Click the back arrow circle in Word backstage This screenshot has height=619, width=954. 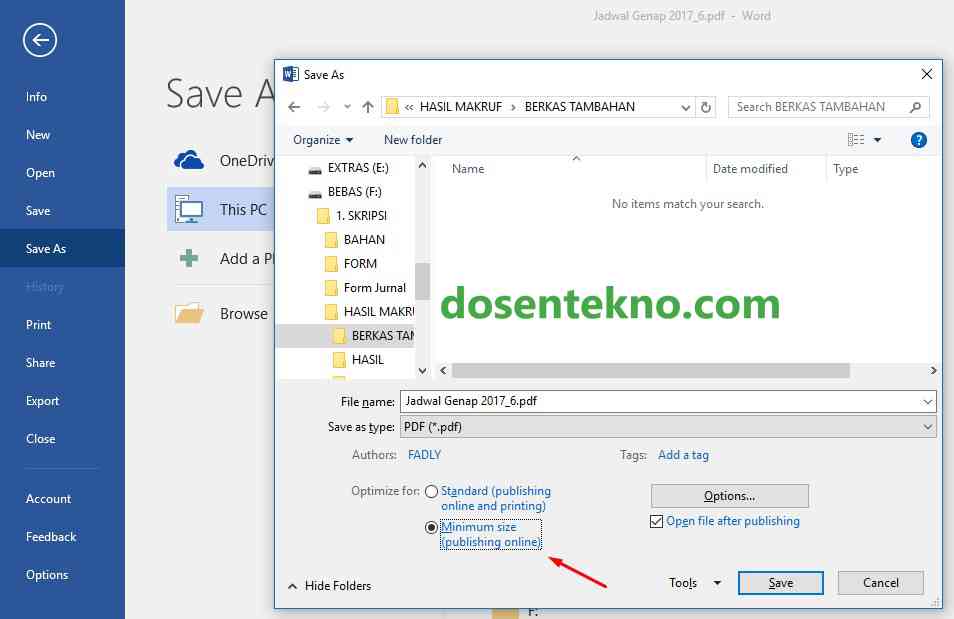(x=40, y=40)
